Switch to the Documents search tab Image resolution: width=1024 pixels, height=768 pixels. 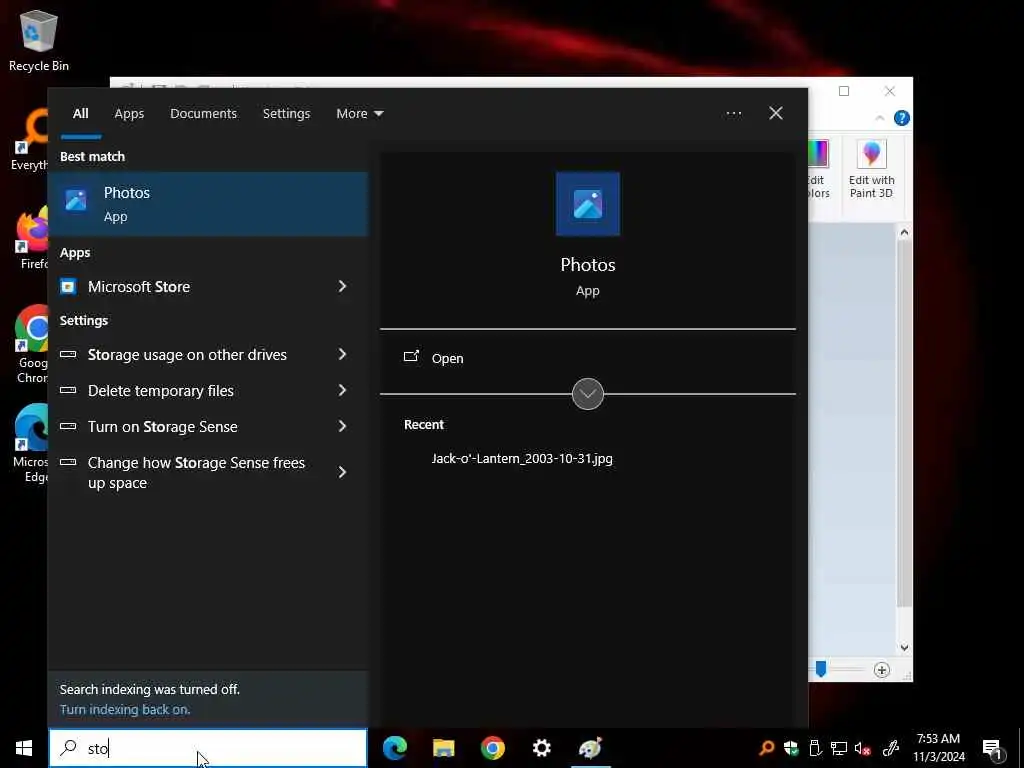[x=203, y=114]
